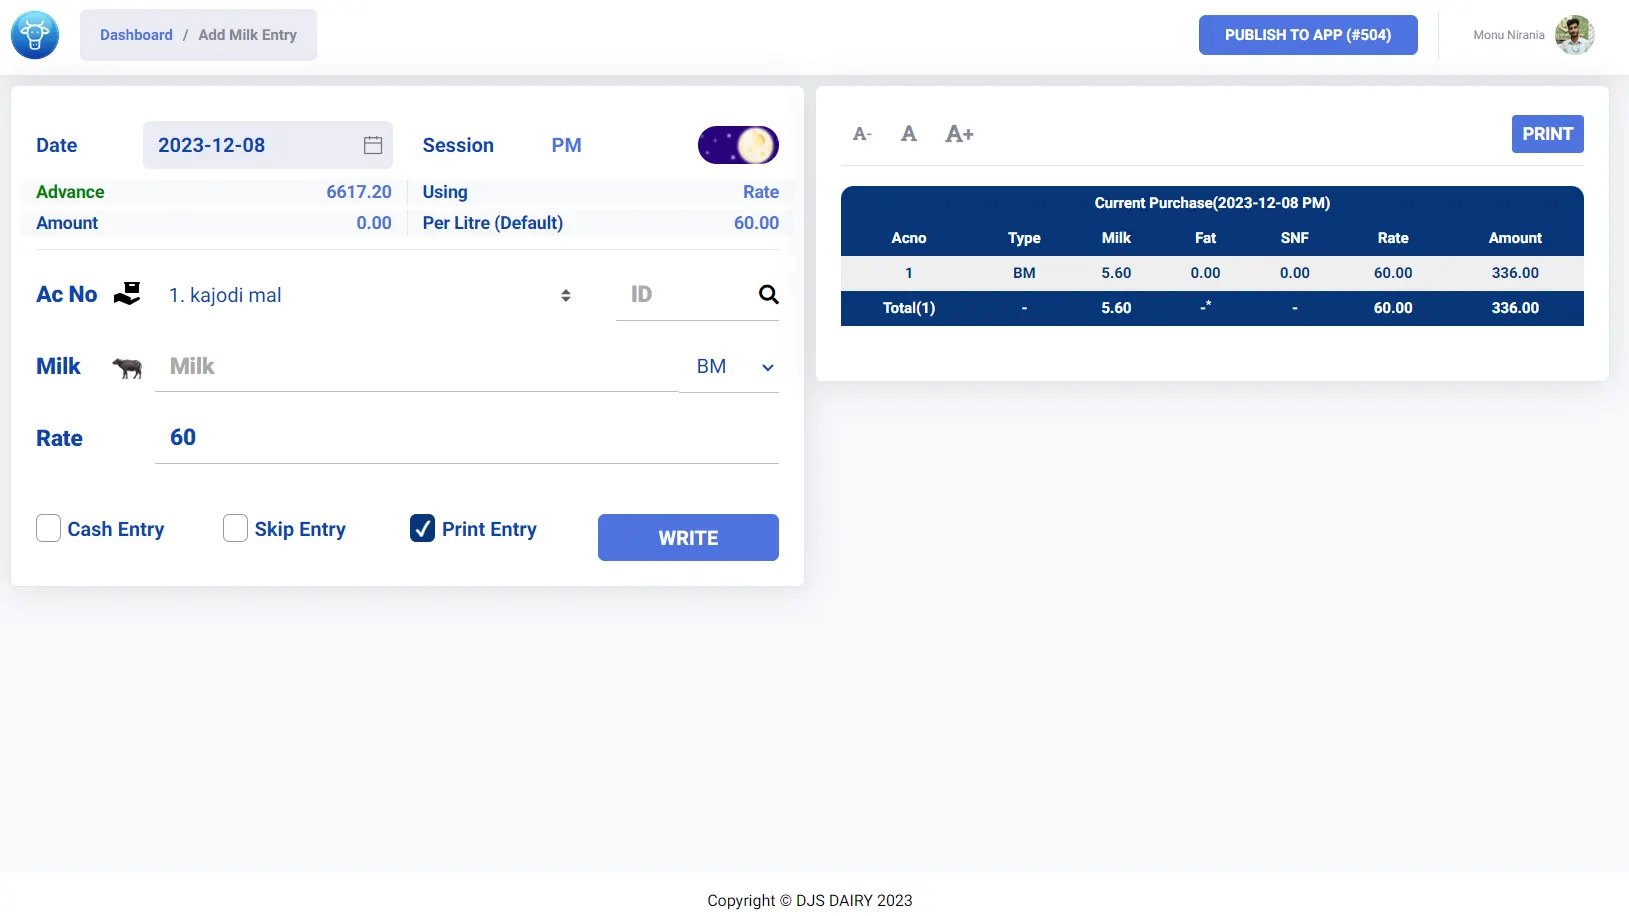Image resolution: width=1629 pixels, height=916 pixels.
Task: Enable the Cash Entry checkbox
Action: tap(48, 528)
